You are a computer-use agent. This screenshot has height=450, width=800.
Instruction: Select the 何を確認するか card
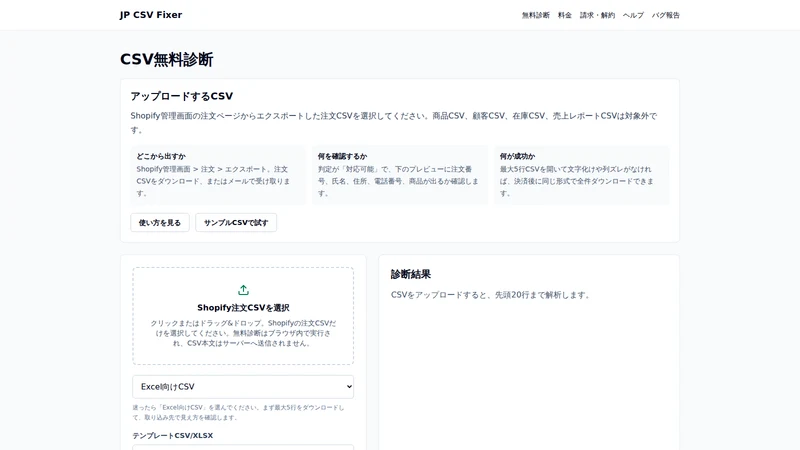[399, 175]
